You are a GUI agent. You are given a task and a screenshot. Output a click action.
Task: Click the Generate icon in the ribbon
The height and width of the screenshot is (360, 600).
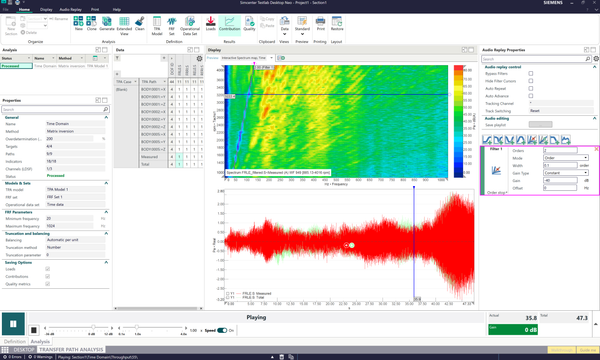click(107, 24)
